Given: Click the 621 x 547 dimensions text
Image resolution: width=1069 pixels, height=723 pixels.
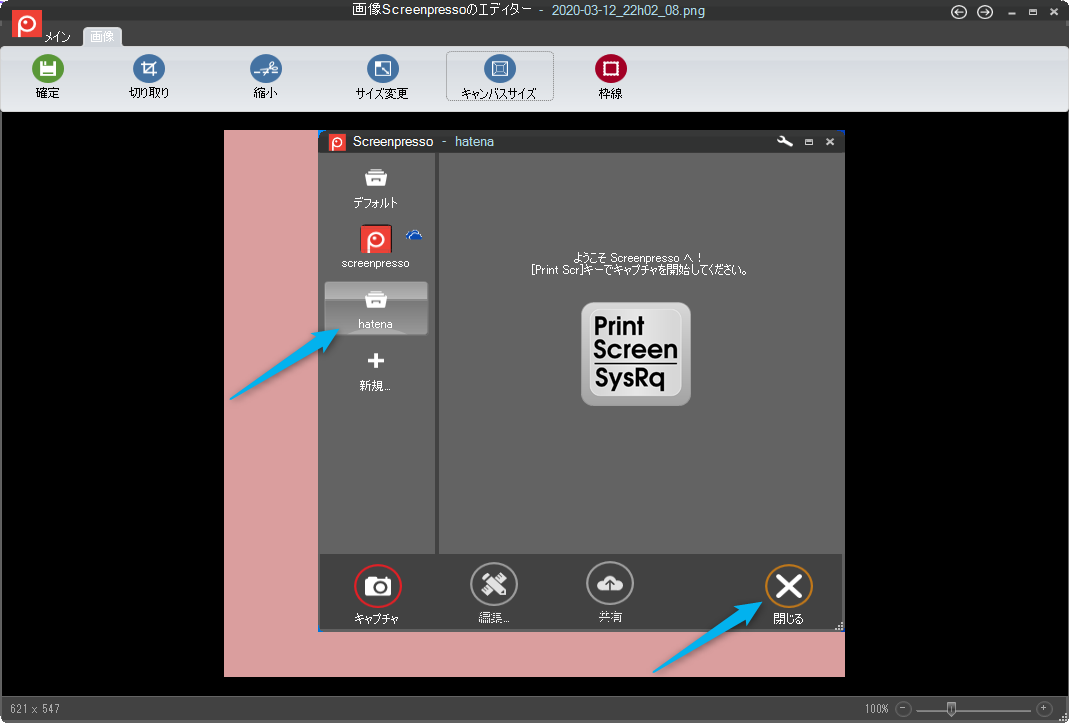Looking at the screenshot, I should 35,709.
